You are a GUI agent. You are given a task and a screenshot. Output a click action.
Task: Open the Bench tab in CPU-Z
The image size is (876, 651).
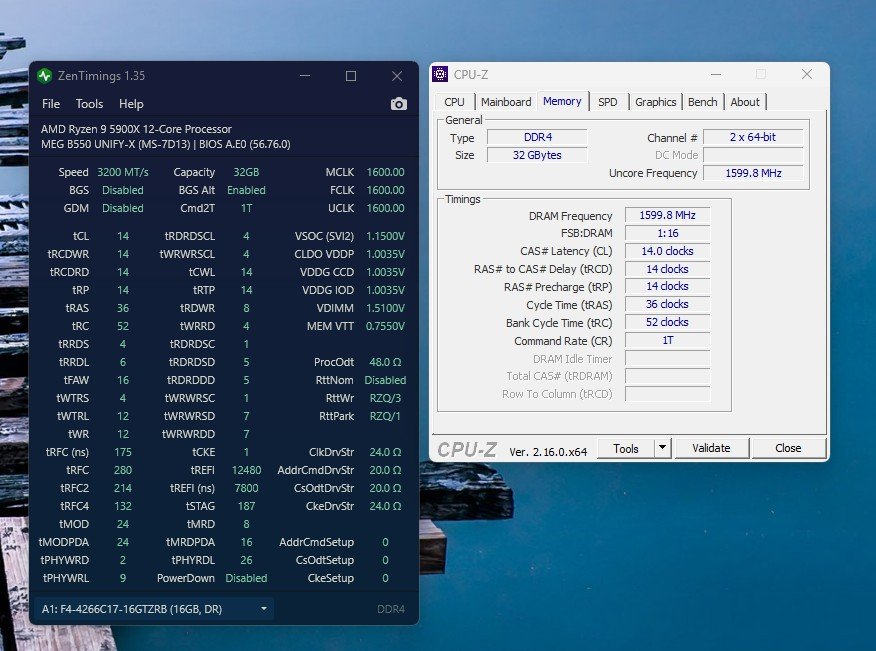(x=702, y=102)
